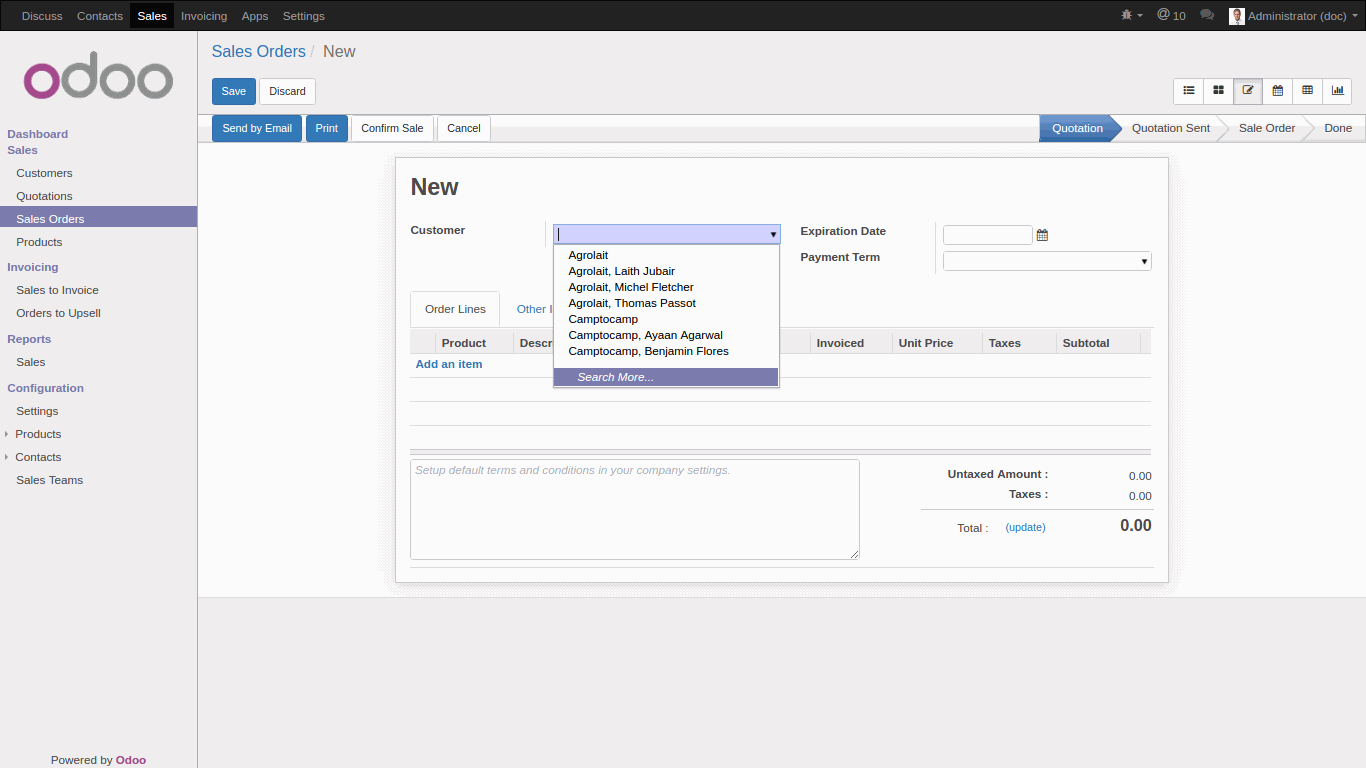Open Orders to Upsell
The image size is (1366, 768).
point(58,313)
